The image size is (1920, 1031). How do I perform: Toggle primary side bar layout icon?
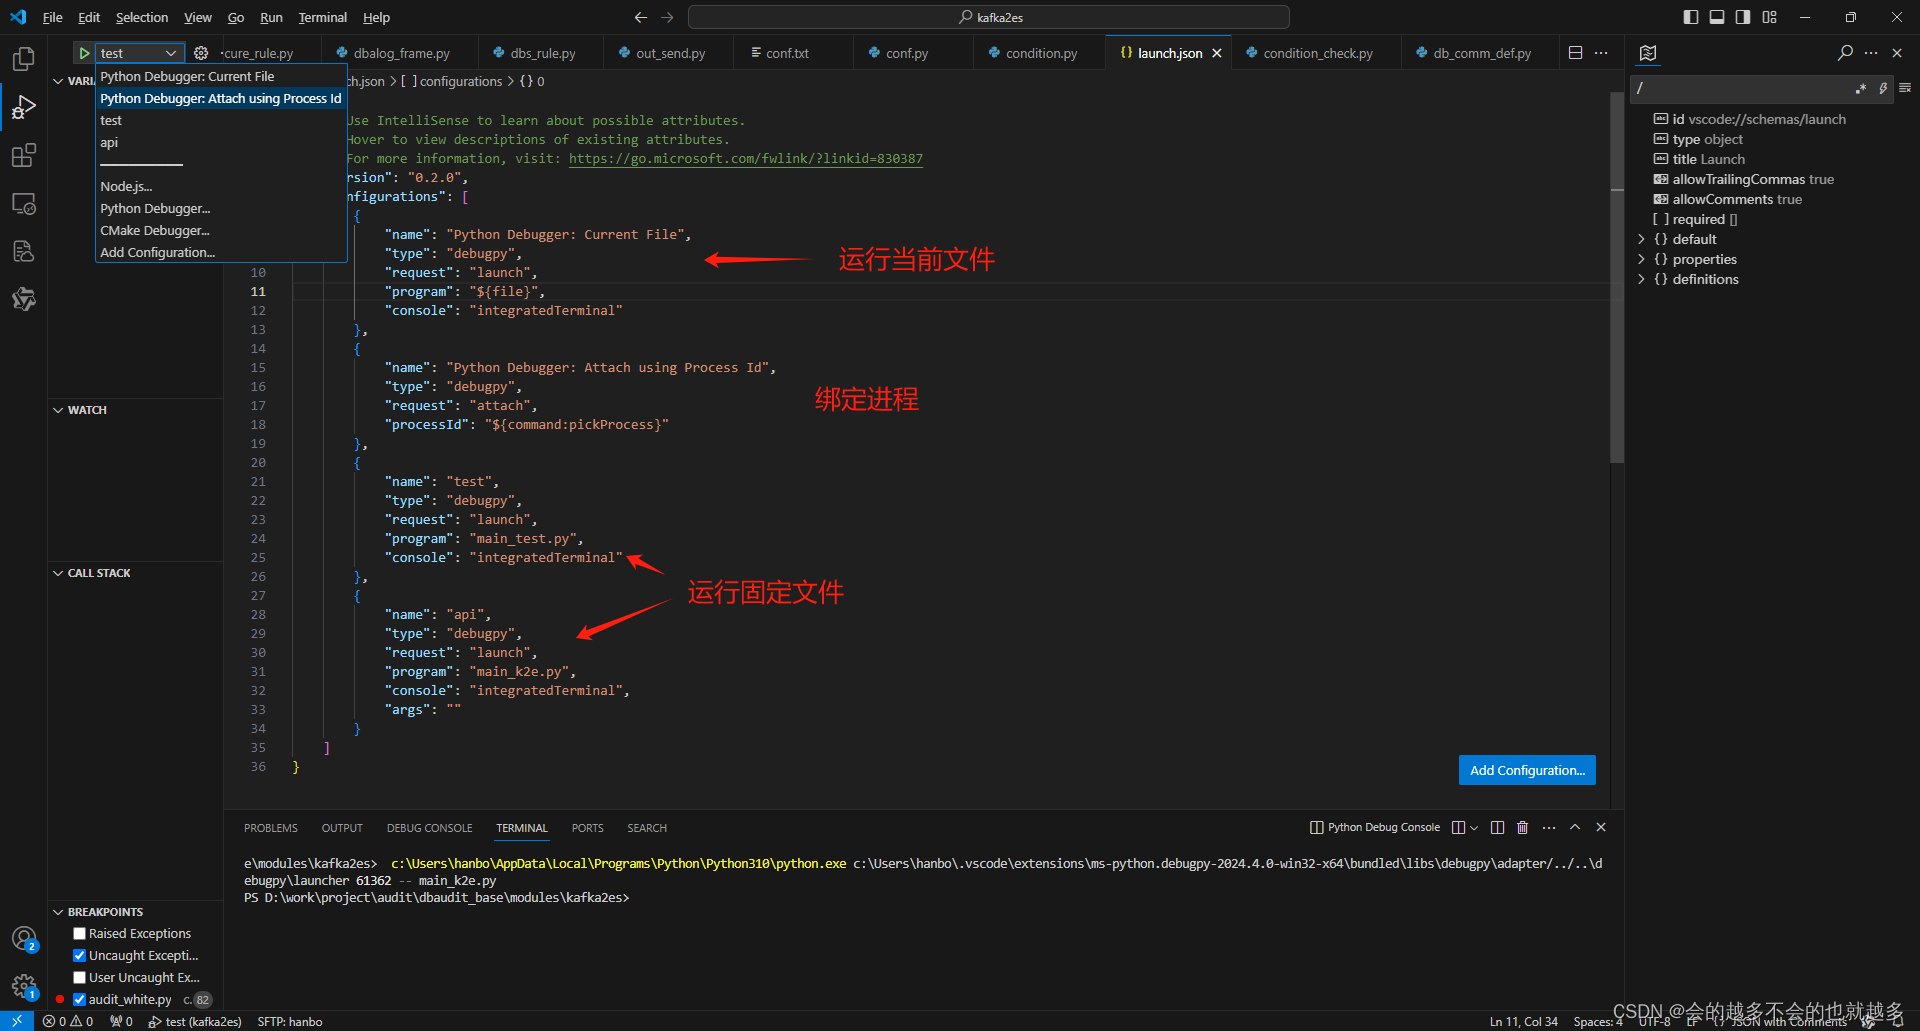(1690, 17)
